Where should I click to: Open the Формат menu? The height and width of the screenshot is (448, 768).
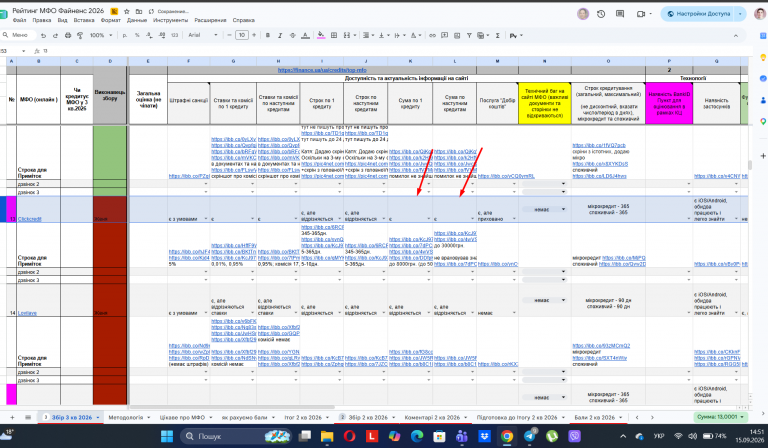pyautogui.click(x=111, y=21)
